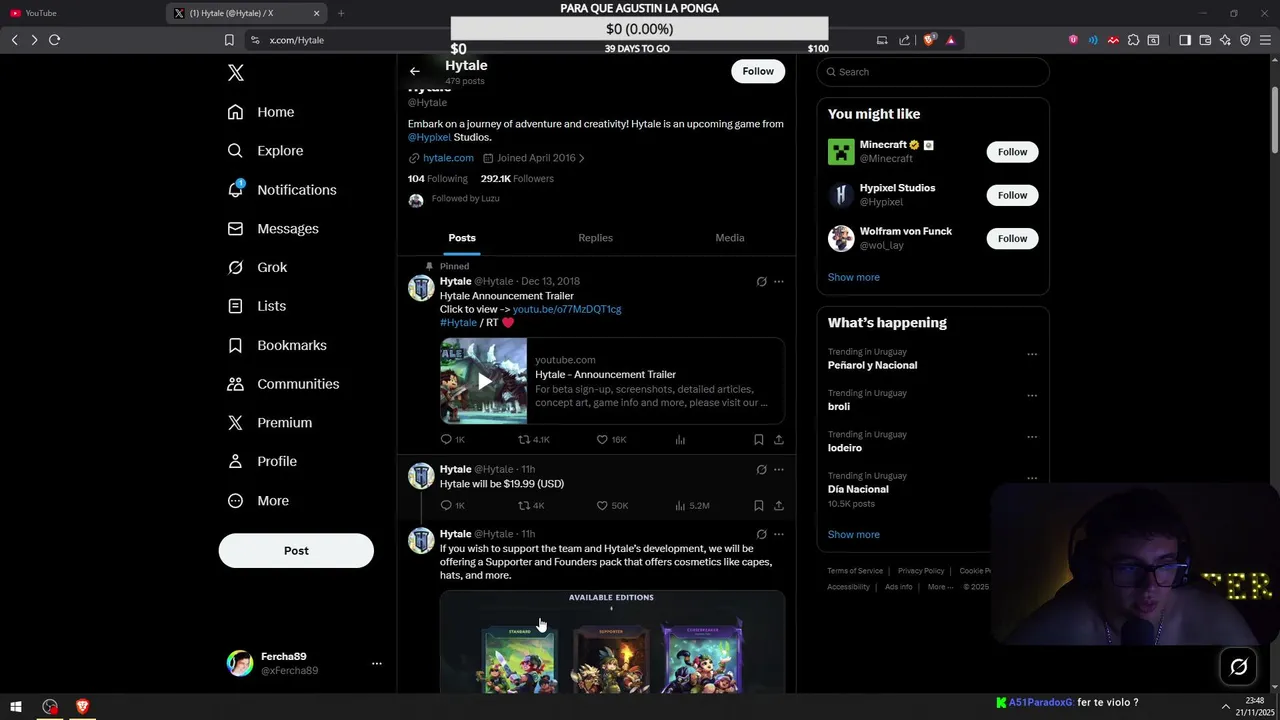Switch to the Replies tab

(595, 238)
